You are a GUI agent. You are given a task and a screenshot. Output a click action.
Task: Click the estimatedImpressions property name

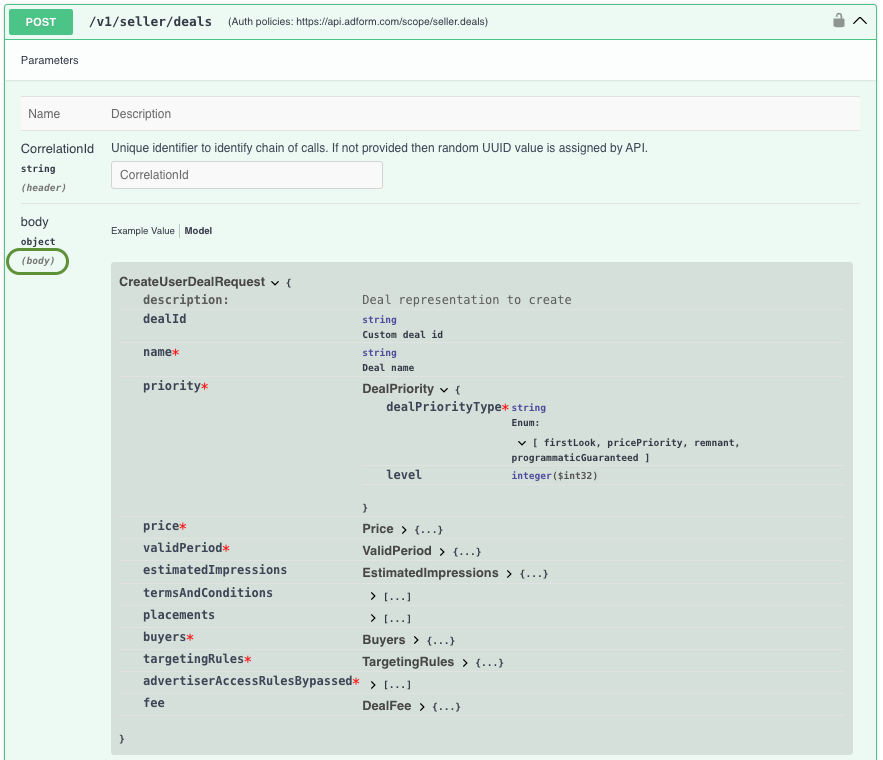215,570
